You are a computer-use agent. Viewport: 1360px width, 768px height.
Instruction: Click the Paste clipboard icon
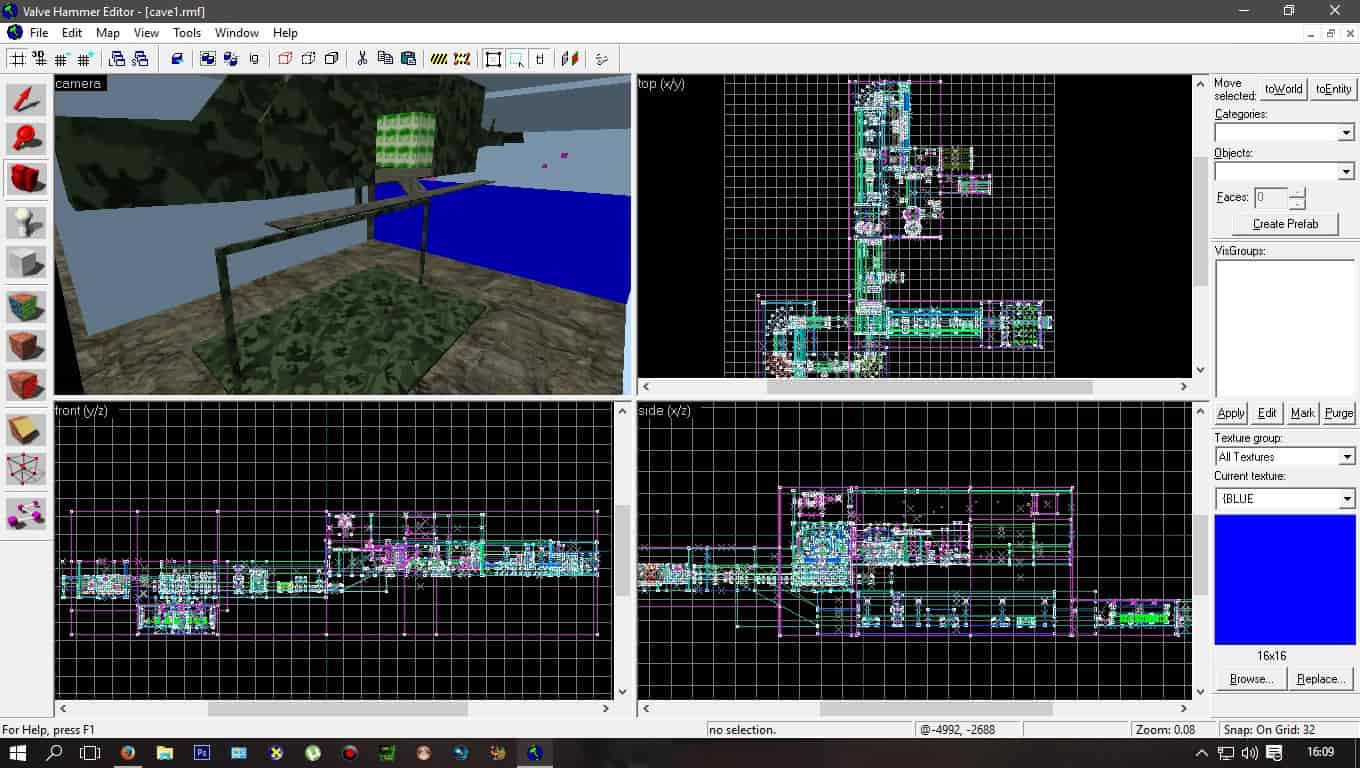[408, 59]
